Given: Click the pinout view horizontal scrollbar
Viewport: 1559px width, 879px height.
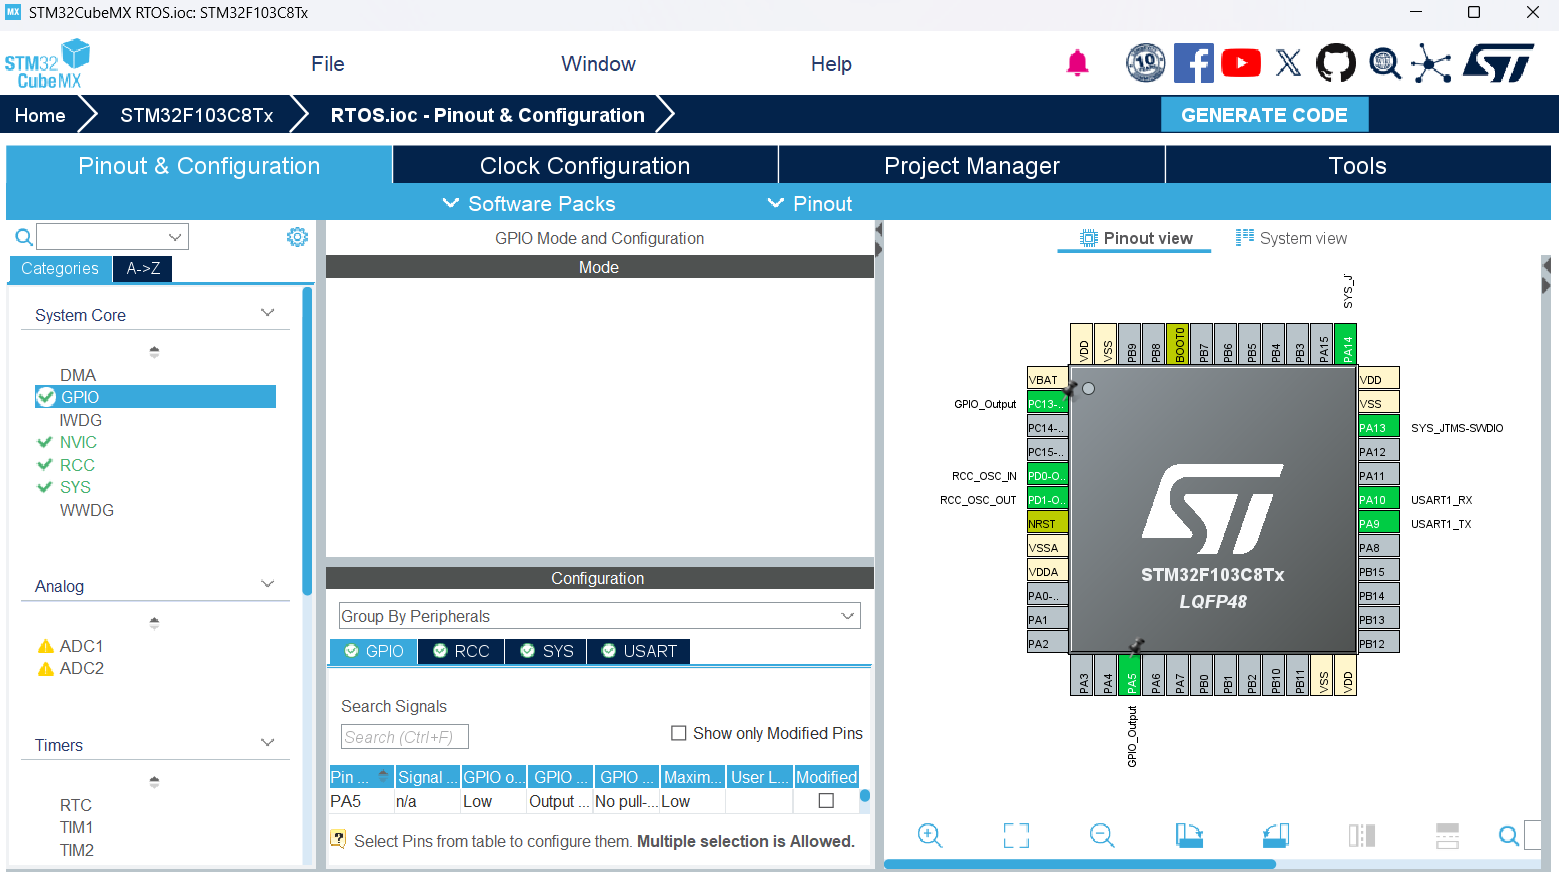Looking at the screenshot, I should point(1080,864).
